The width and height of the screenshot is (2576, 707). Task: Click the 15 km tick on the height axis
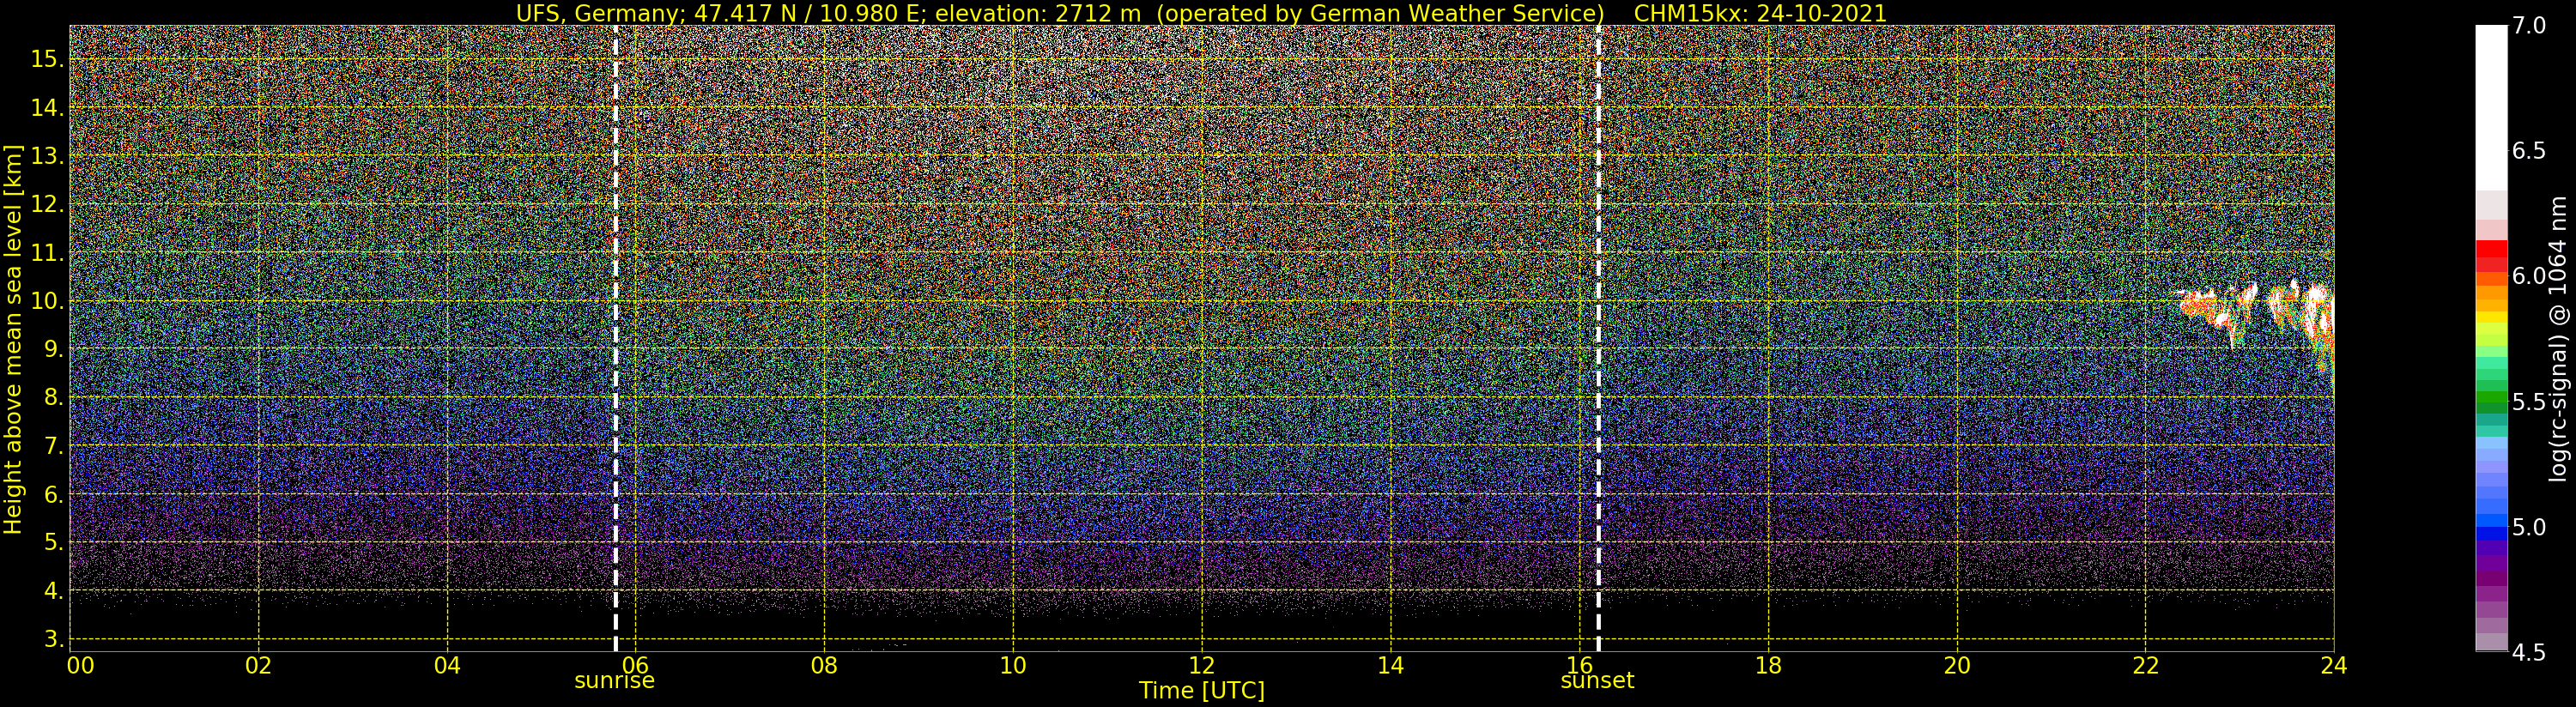(x=46, y=59)
